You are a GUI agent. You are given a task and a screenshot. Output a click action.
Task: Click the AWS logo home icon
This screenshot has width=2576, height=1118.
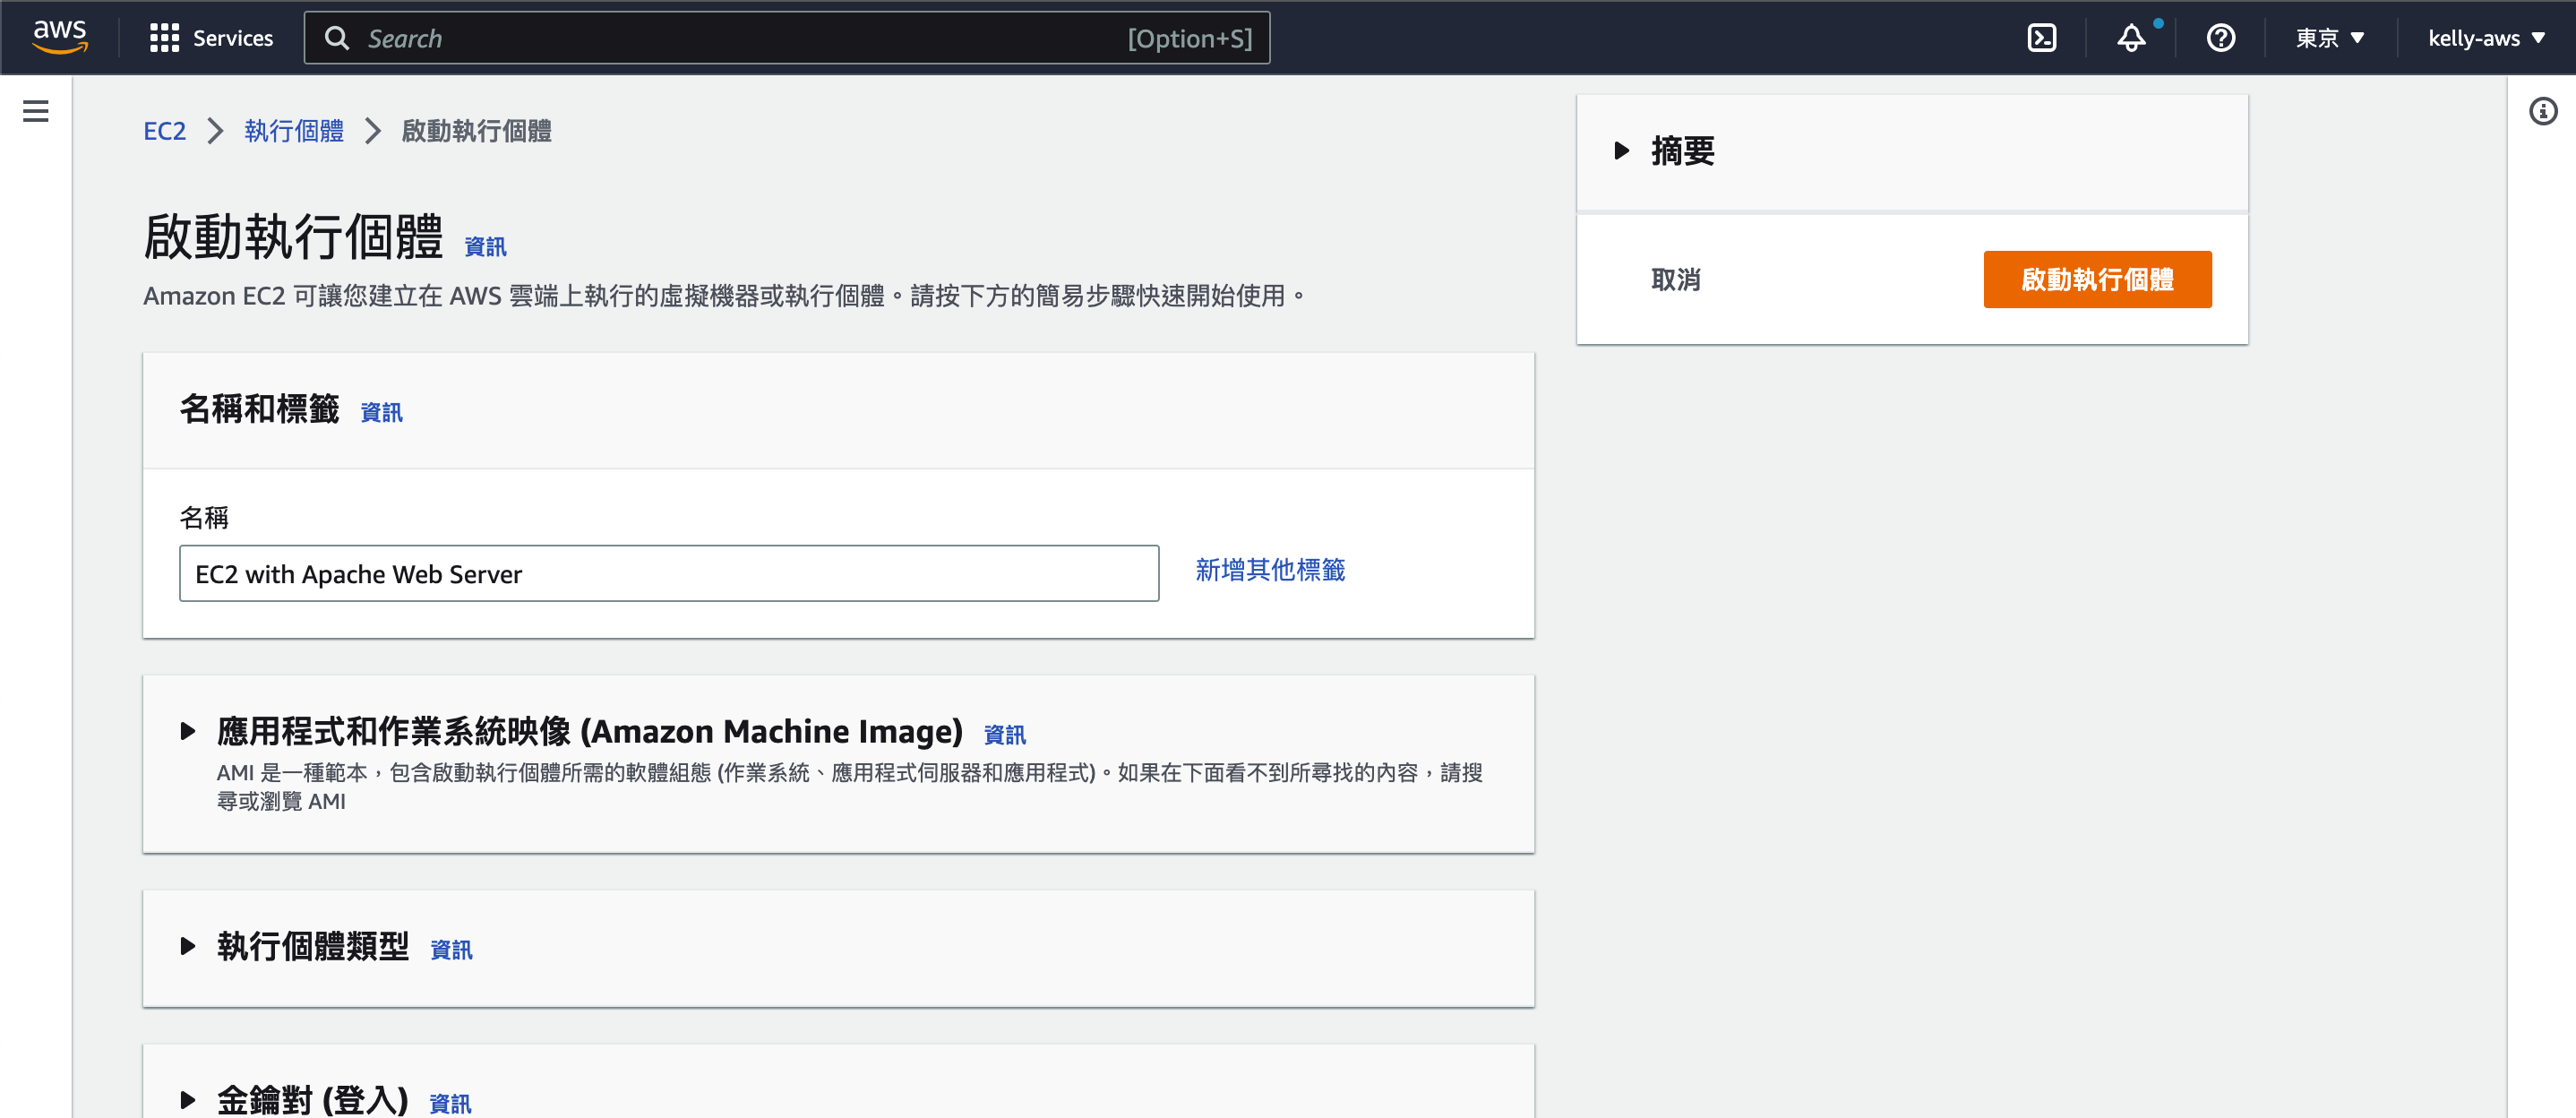click(x=60, y=37)
